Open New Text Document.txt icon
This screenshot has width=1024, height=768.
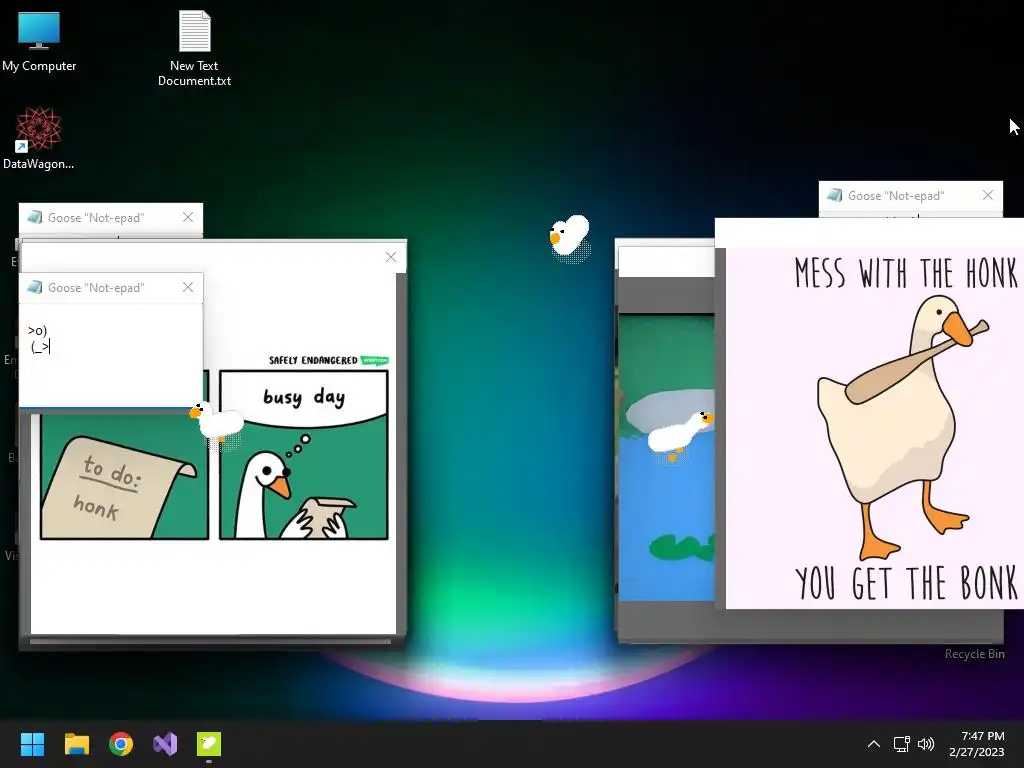coord(195,48)
